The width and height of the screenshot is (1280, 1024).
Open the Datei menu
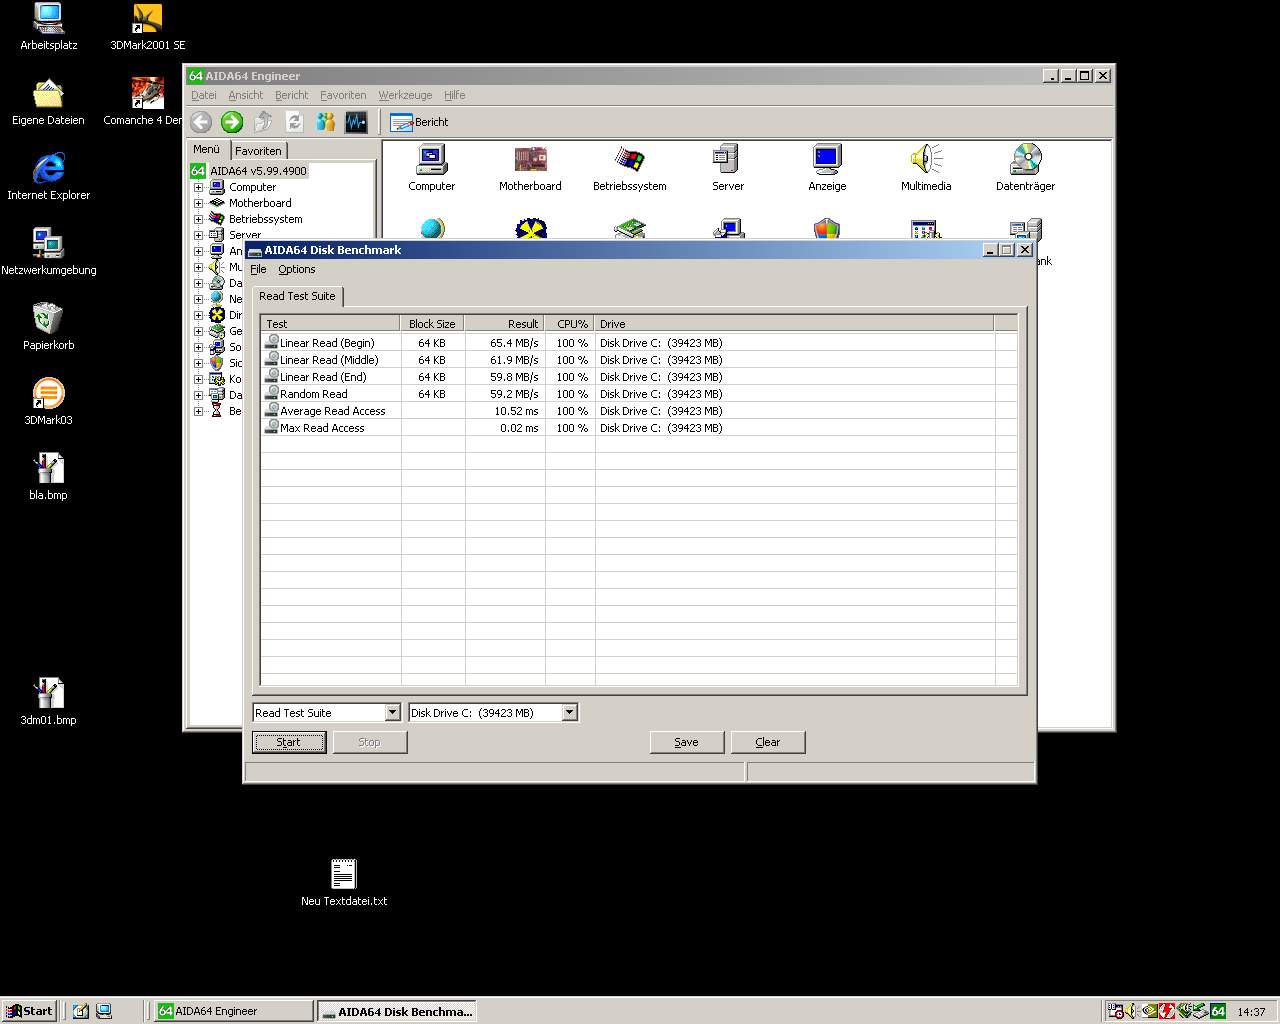pyautogui.click(x=204, y=95)
